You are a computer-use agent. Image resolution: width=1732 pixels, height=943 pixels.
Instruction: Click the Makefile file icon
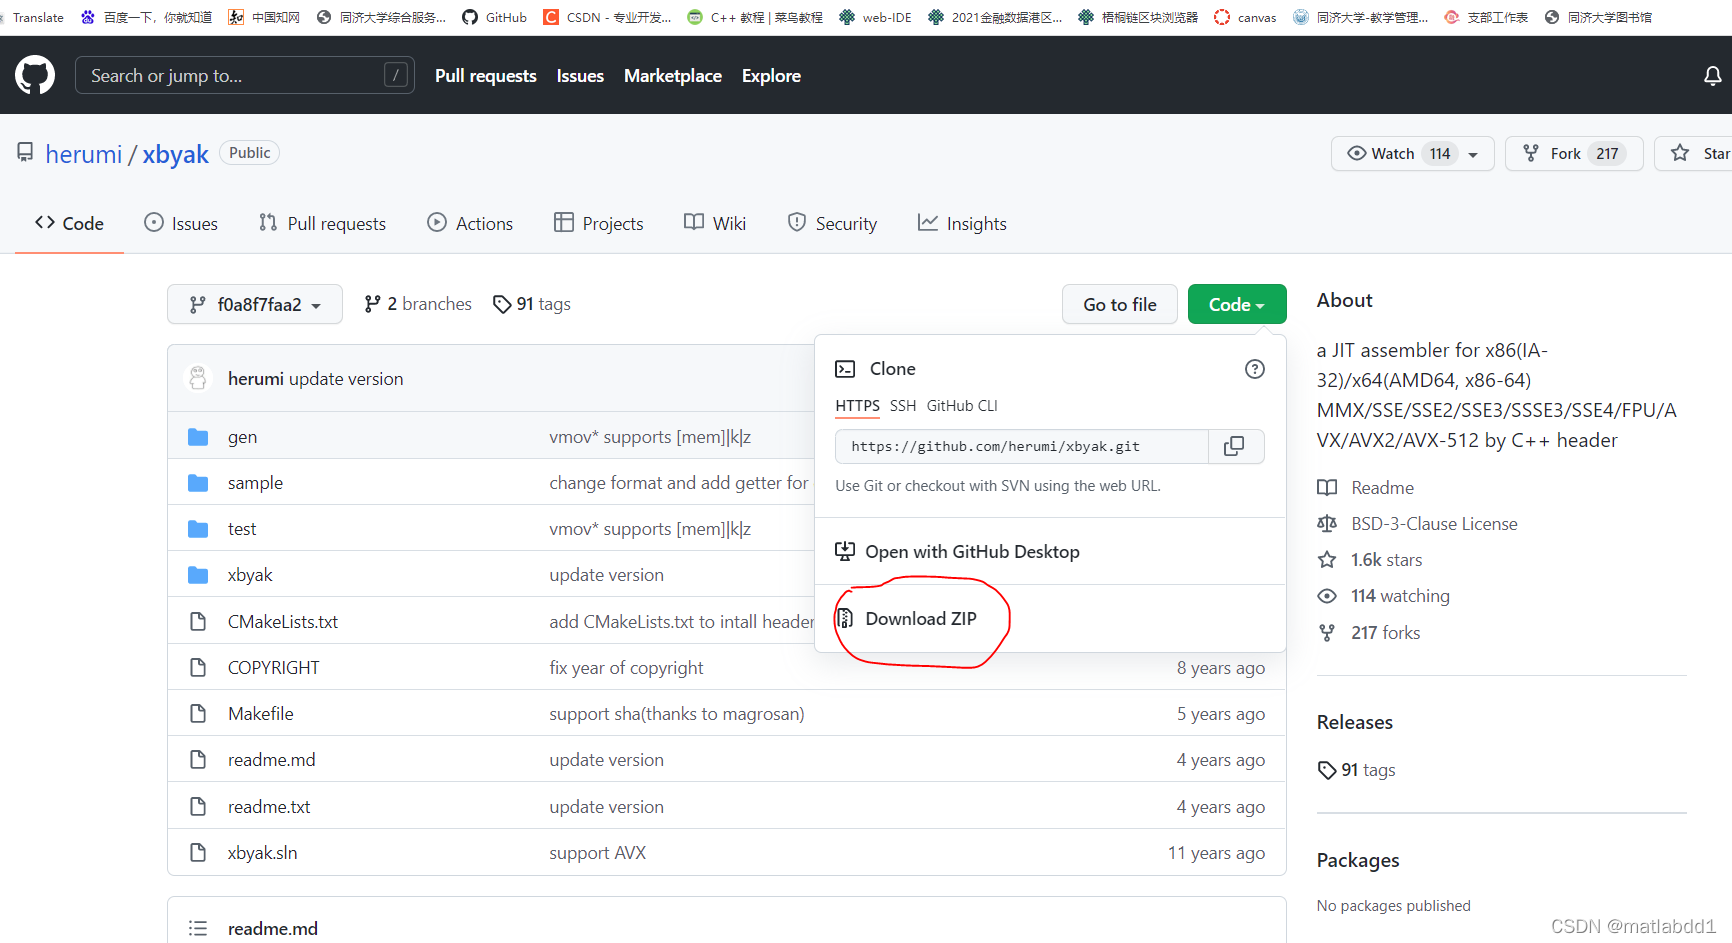(x=198, y=713)
